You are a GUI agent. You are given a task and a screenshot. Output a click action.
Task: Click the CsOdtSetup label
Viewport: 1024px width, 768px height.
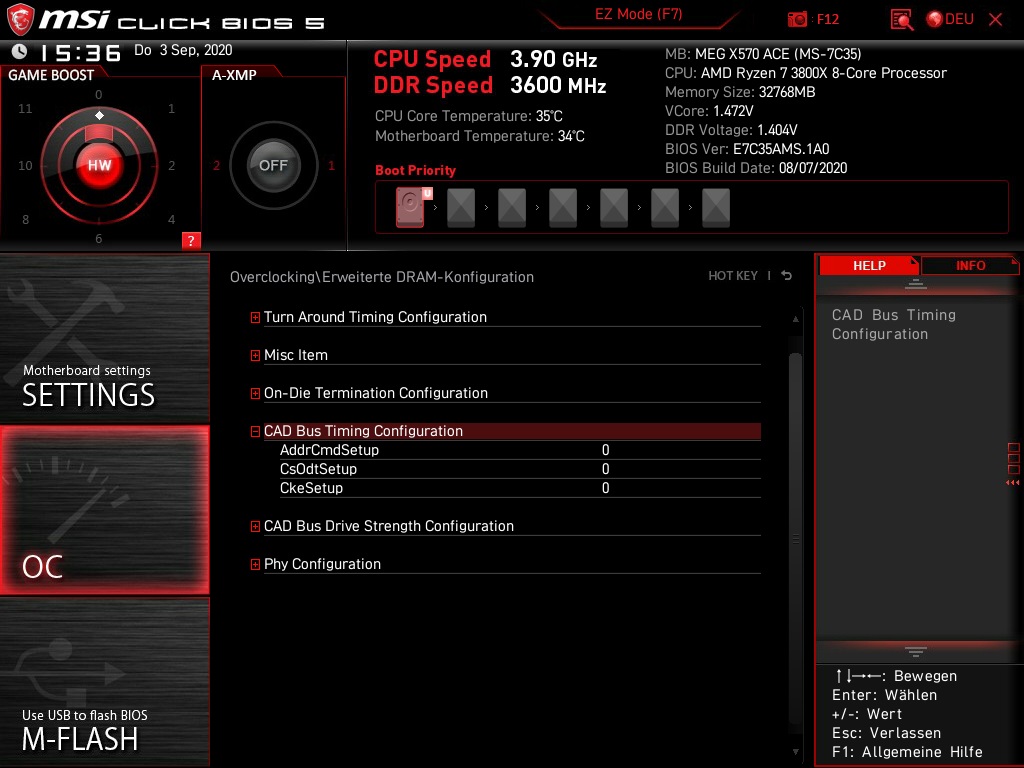(318, 469)
